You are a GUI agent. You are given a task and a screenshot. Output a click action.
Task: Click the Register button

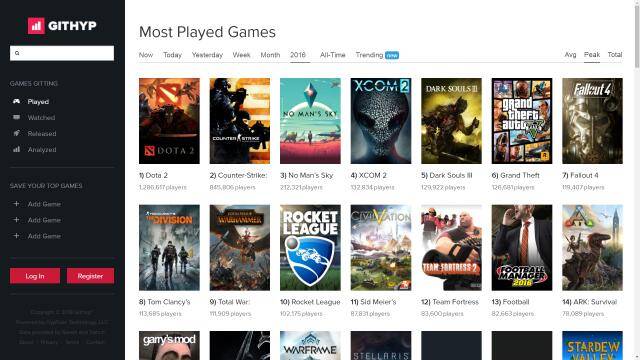pyautogui.click(x=90, y=276)
